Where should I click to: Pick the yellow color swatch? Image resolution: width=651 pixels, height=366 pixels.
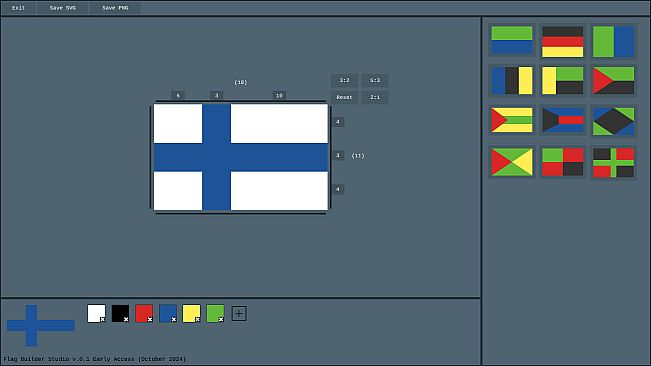(x=191, y=312)
